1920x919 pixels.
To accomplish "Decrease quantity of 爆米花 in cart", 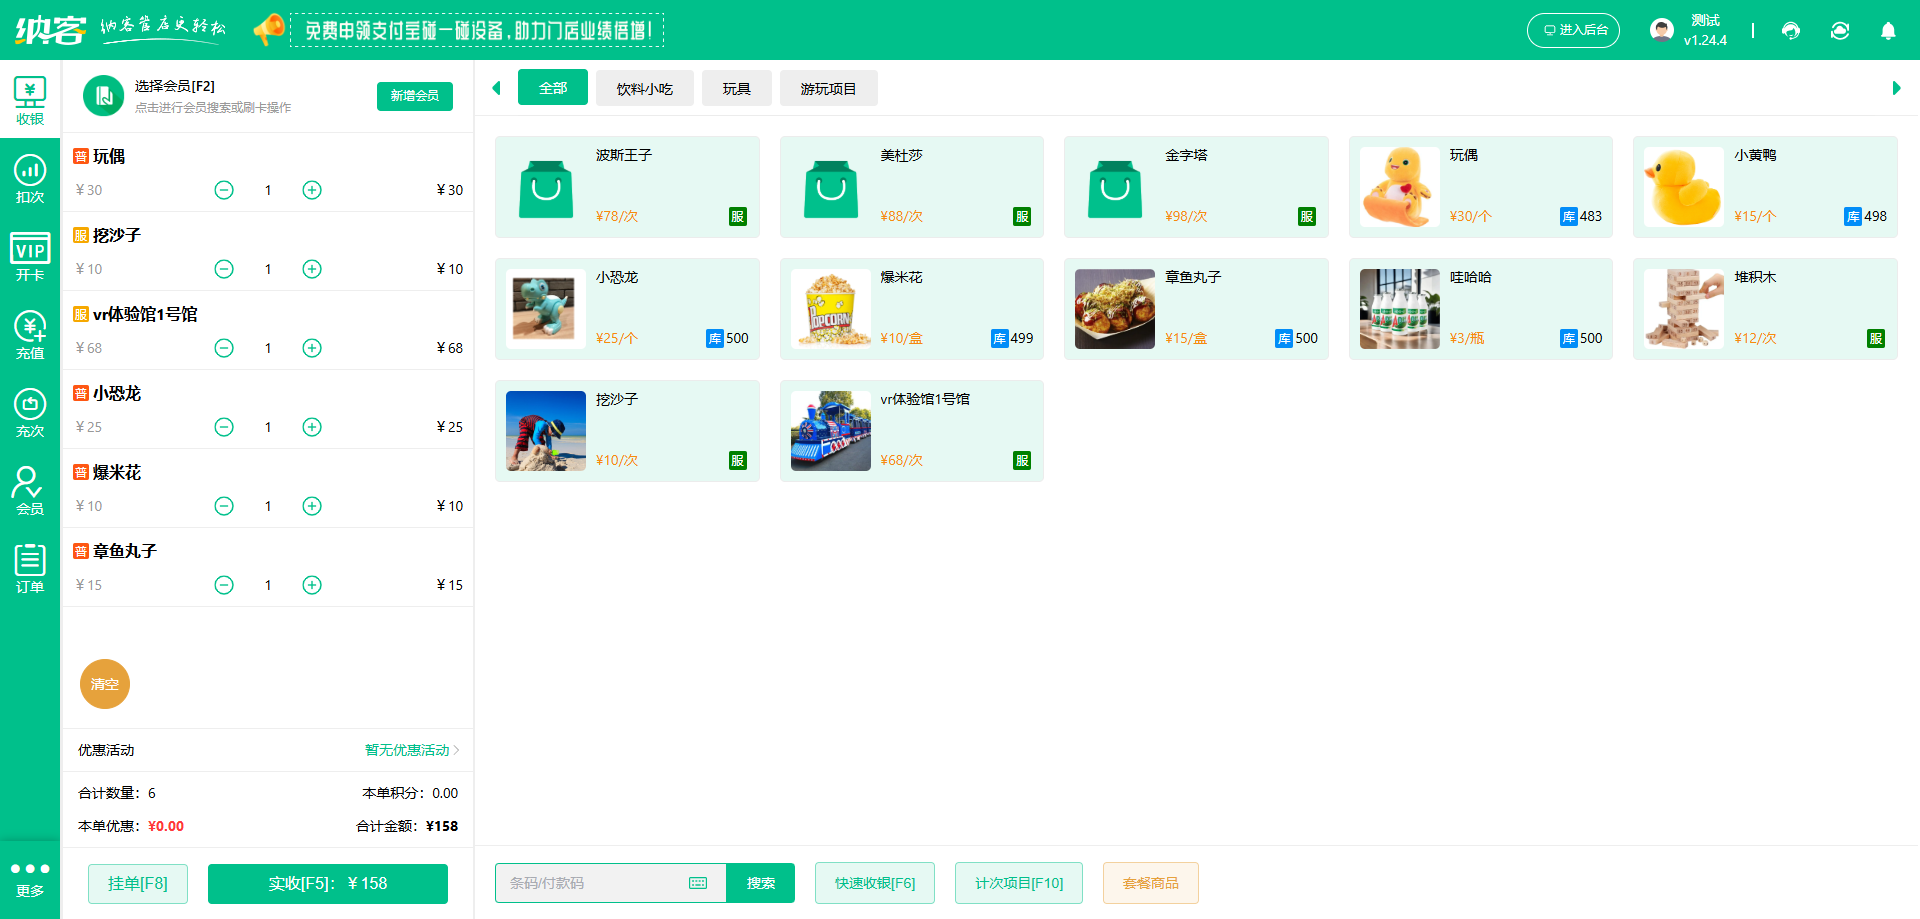I will coord(224,506).
